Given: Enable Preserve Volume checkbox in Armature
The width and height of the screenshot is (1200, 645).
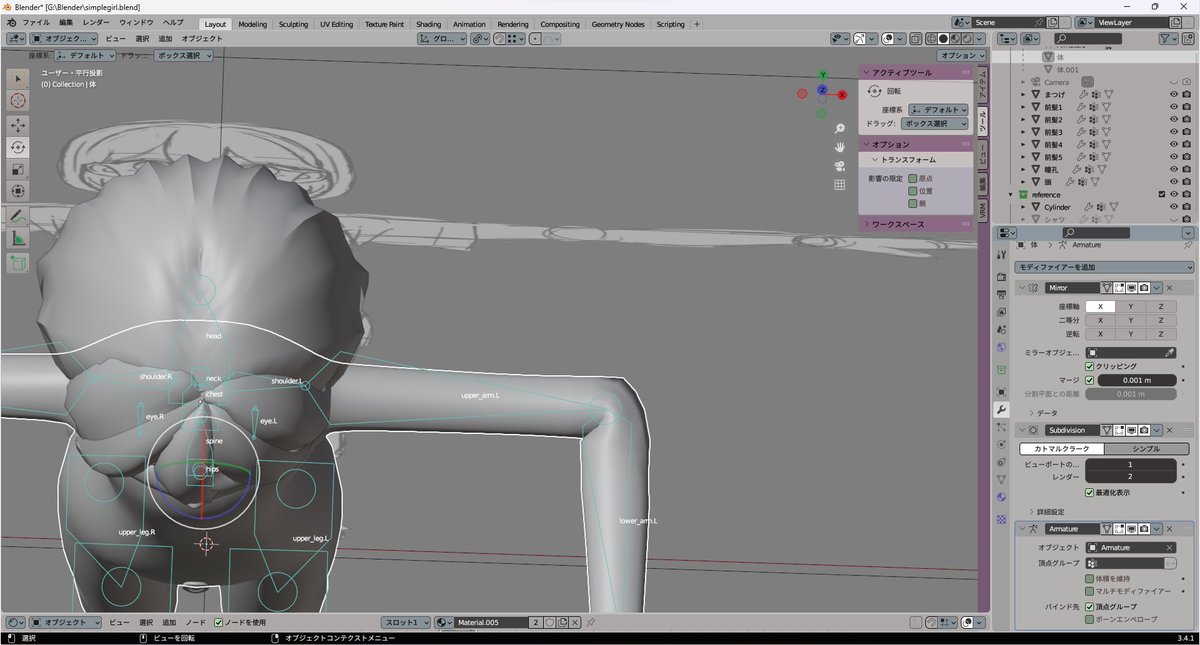Looking at the screenshot, I should coord(1090,578).
